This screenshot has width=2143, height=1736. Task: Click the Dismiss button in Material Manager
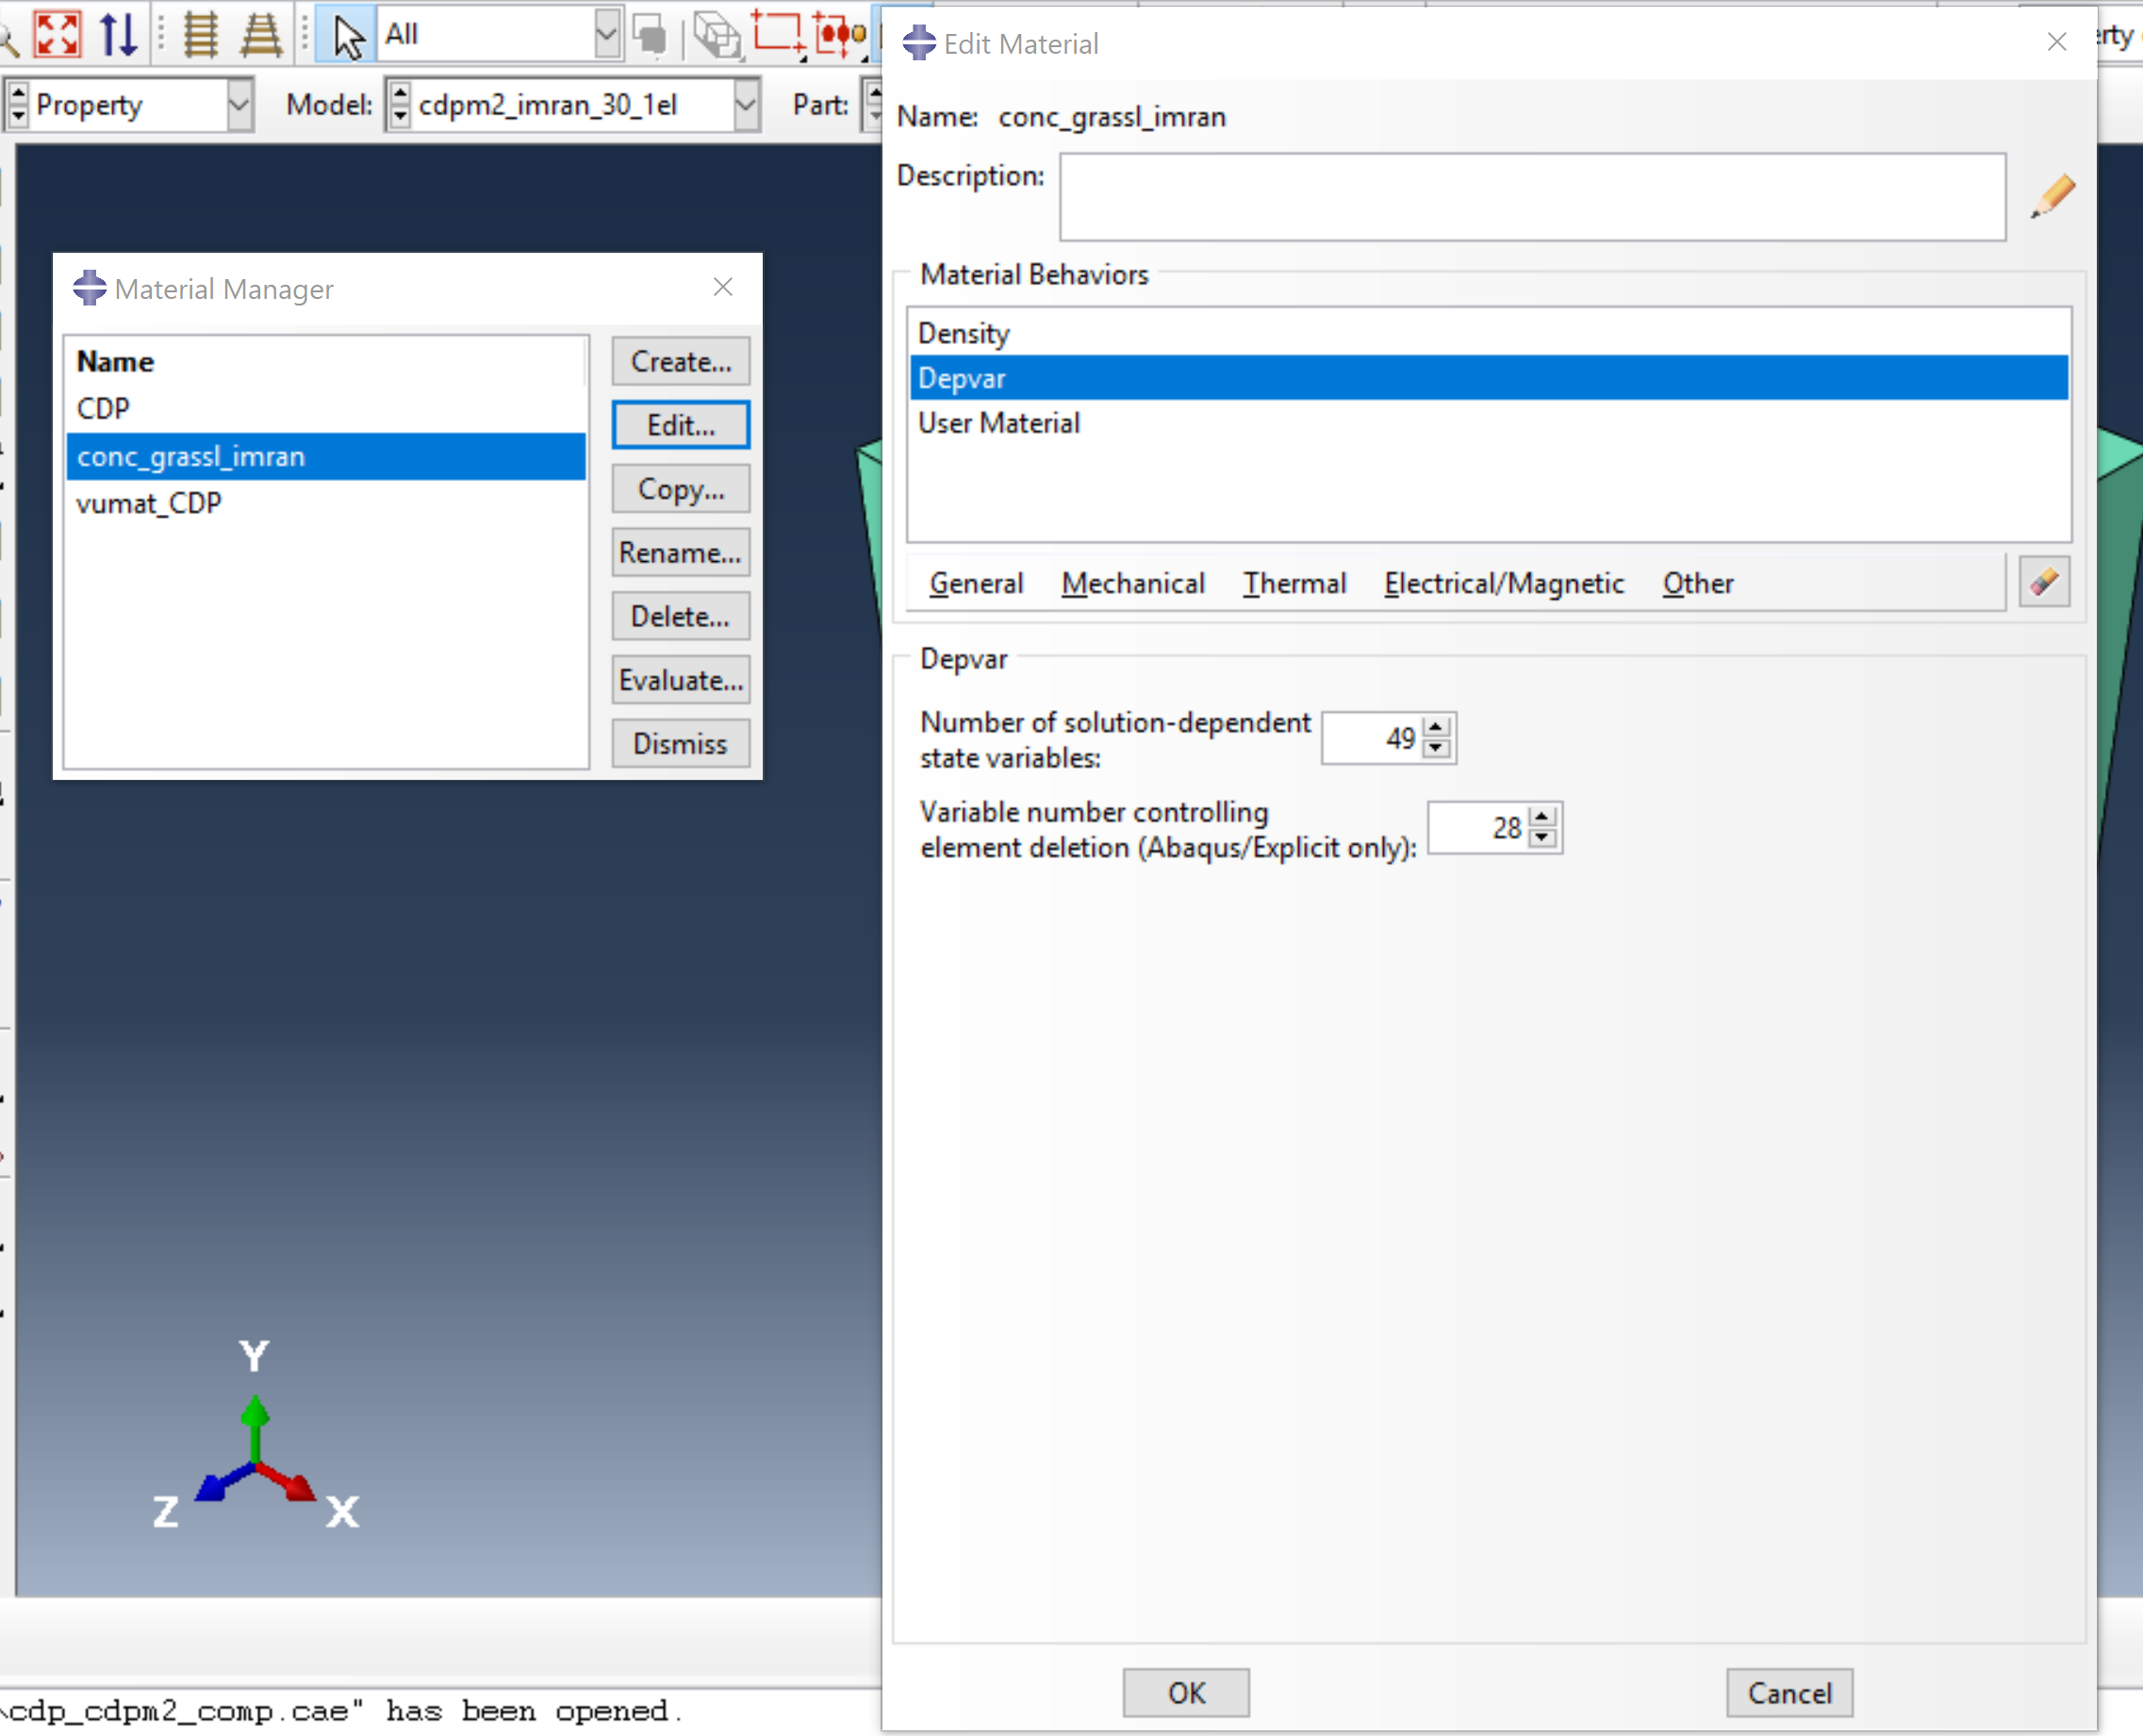pos(680,742)
